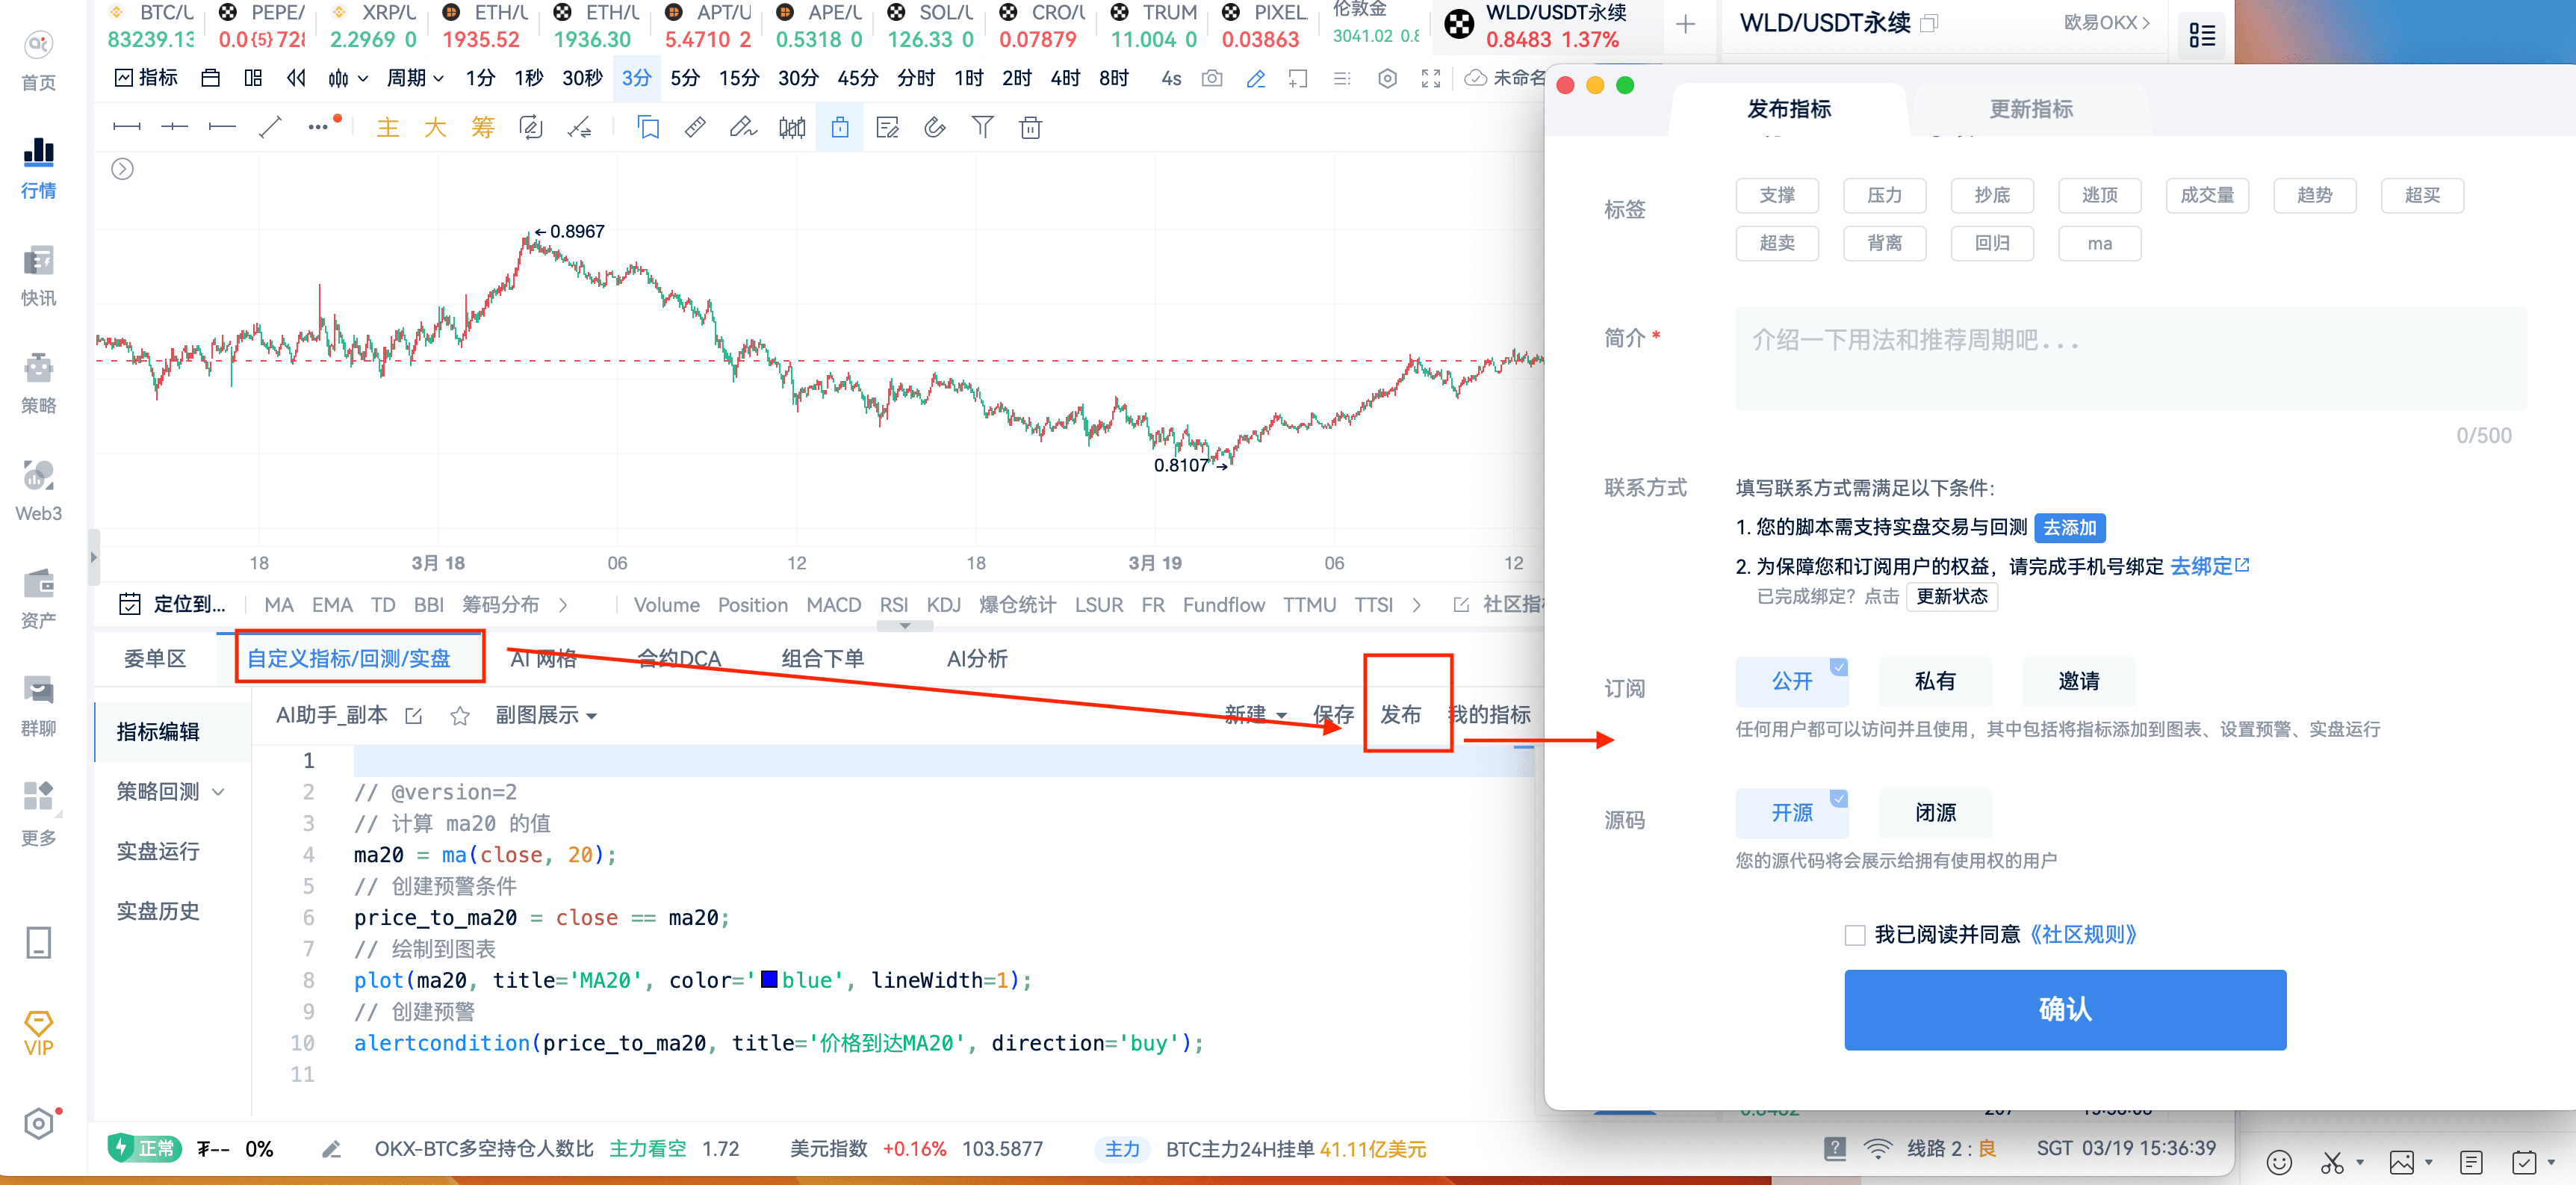Select 开源 source code option

[x=1791, y=813]
